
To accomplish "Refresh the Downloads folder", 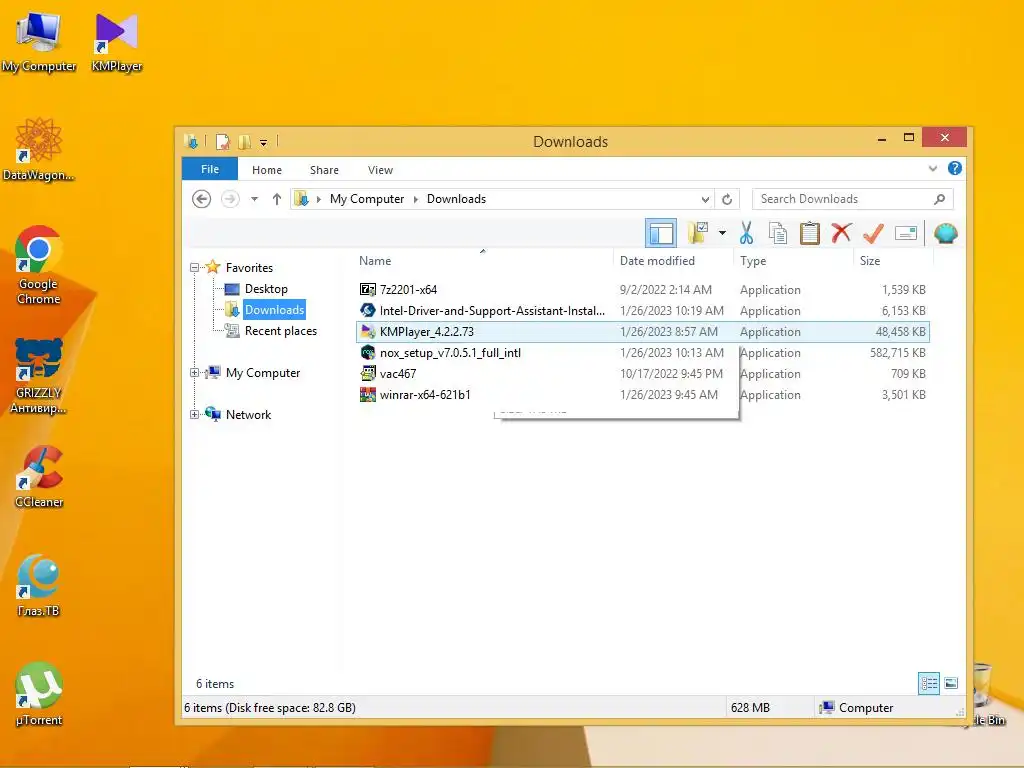I will point(727,199).
